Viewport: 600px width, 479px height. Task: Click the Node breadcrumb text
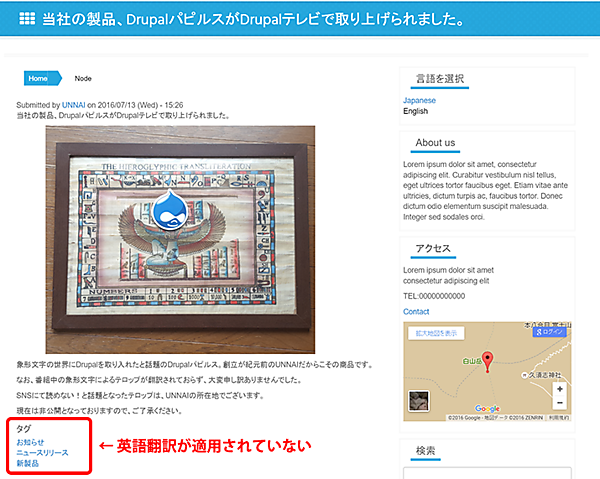[83, 78]
